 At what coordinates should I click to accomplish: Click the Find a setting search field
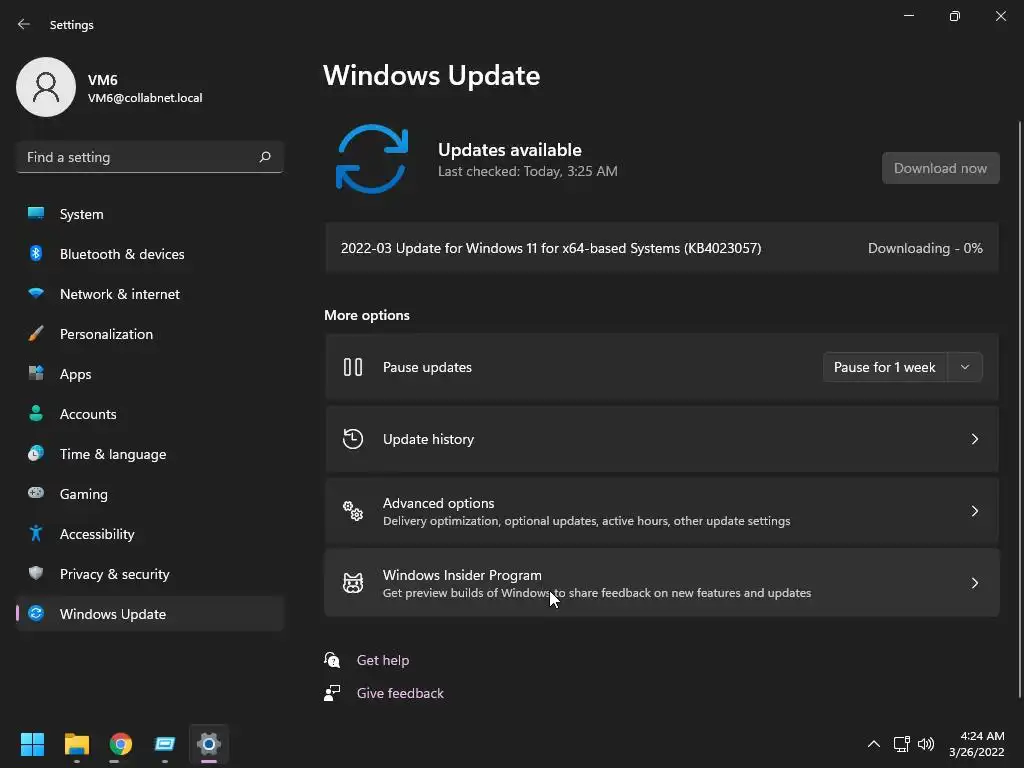(x=150, y=157)
